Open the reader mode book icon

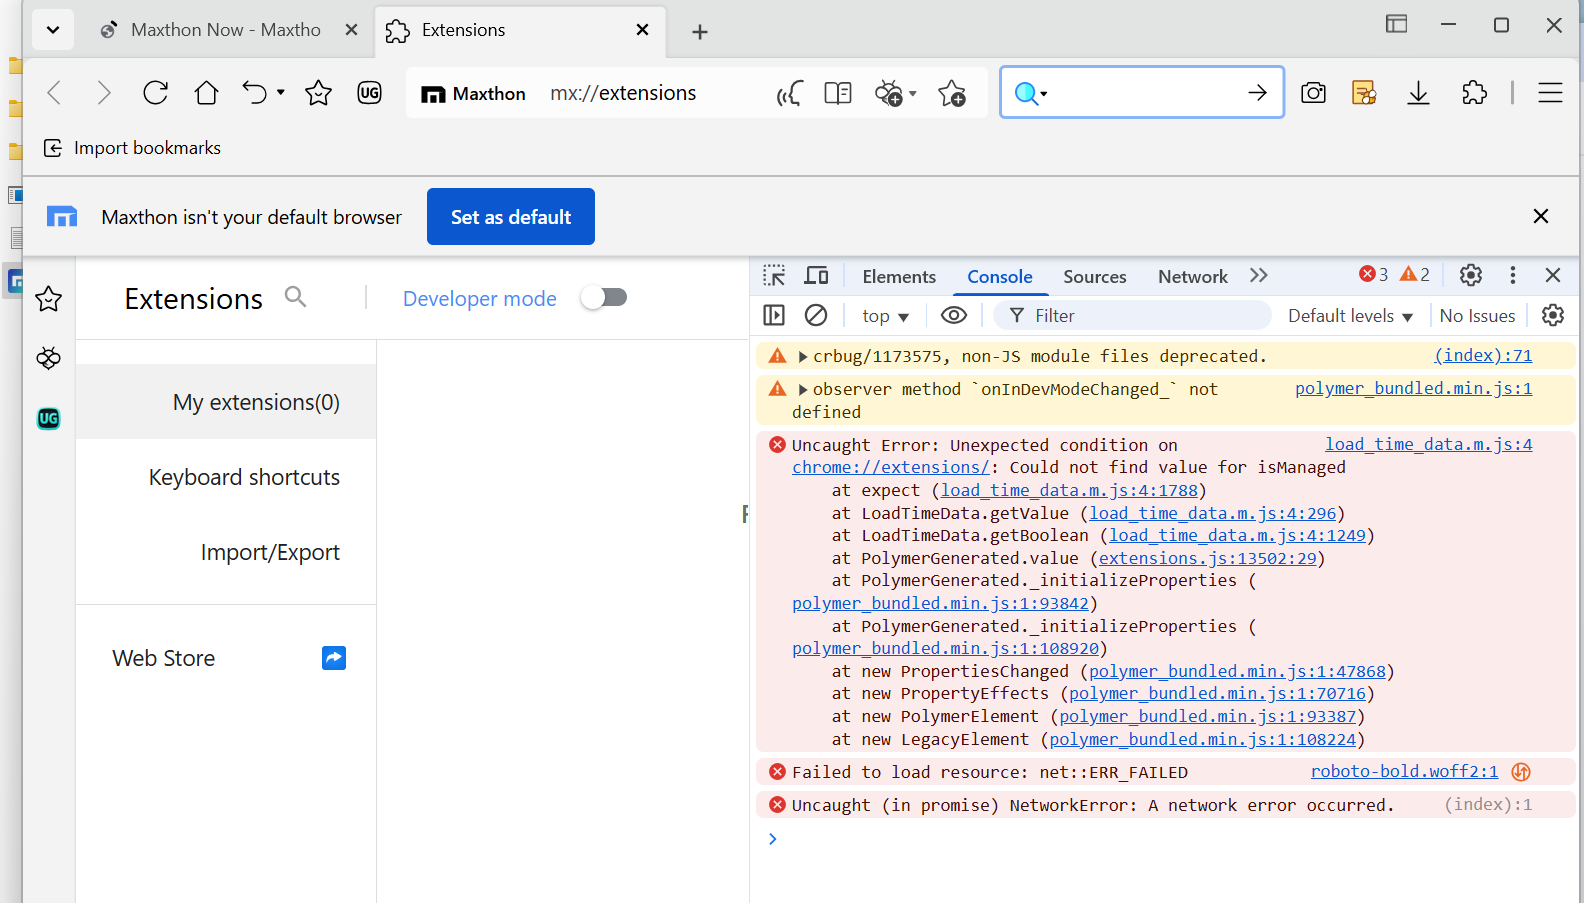point(837,93)
